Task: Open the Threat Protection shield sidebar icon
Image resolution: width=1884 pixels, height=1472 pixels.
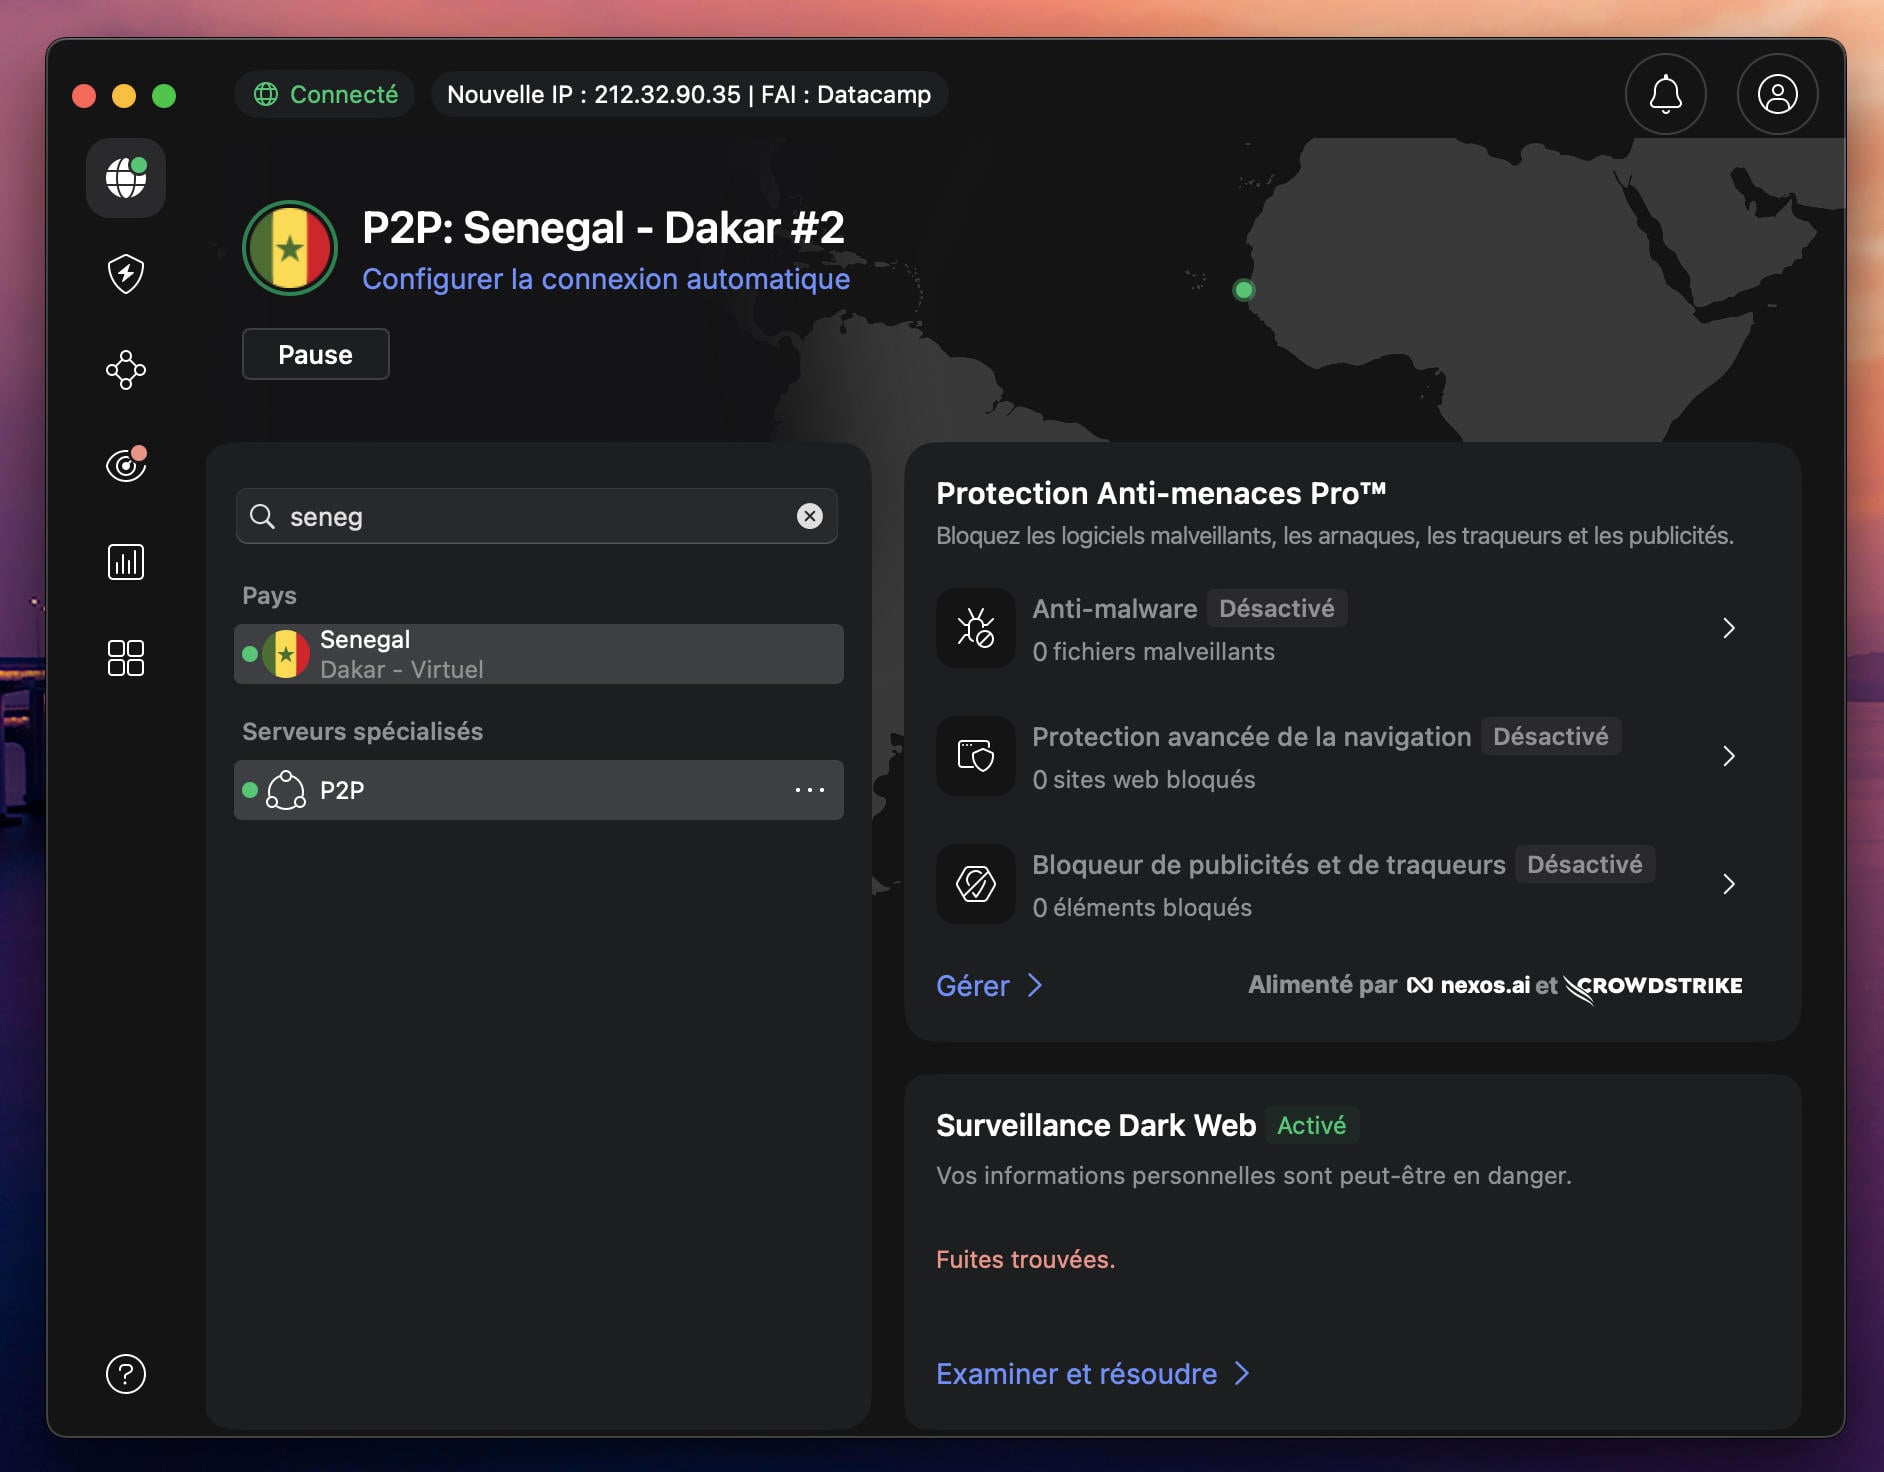Action: 125,273
